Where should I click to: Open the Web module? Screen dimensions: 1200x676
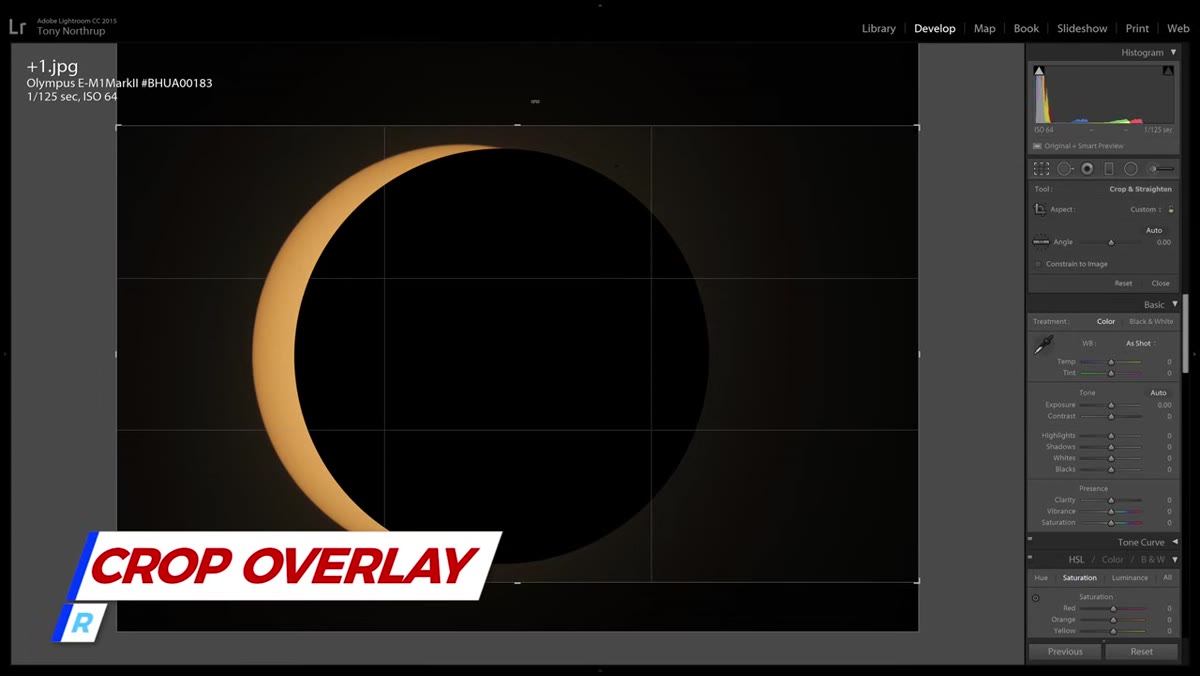coord(1178,28)
